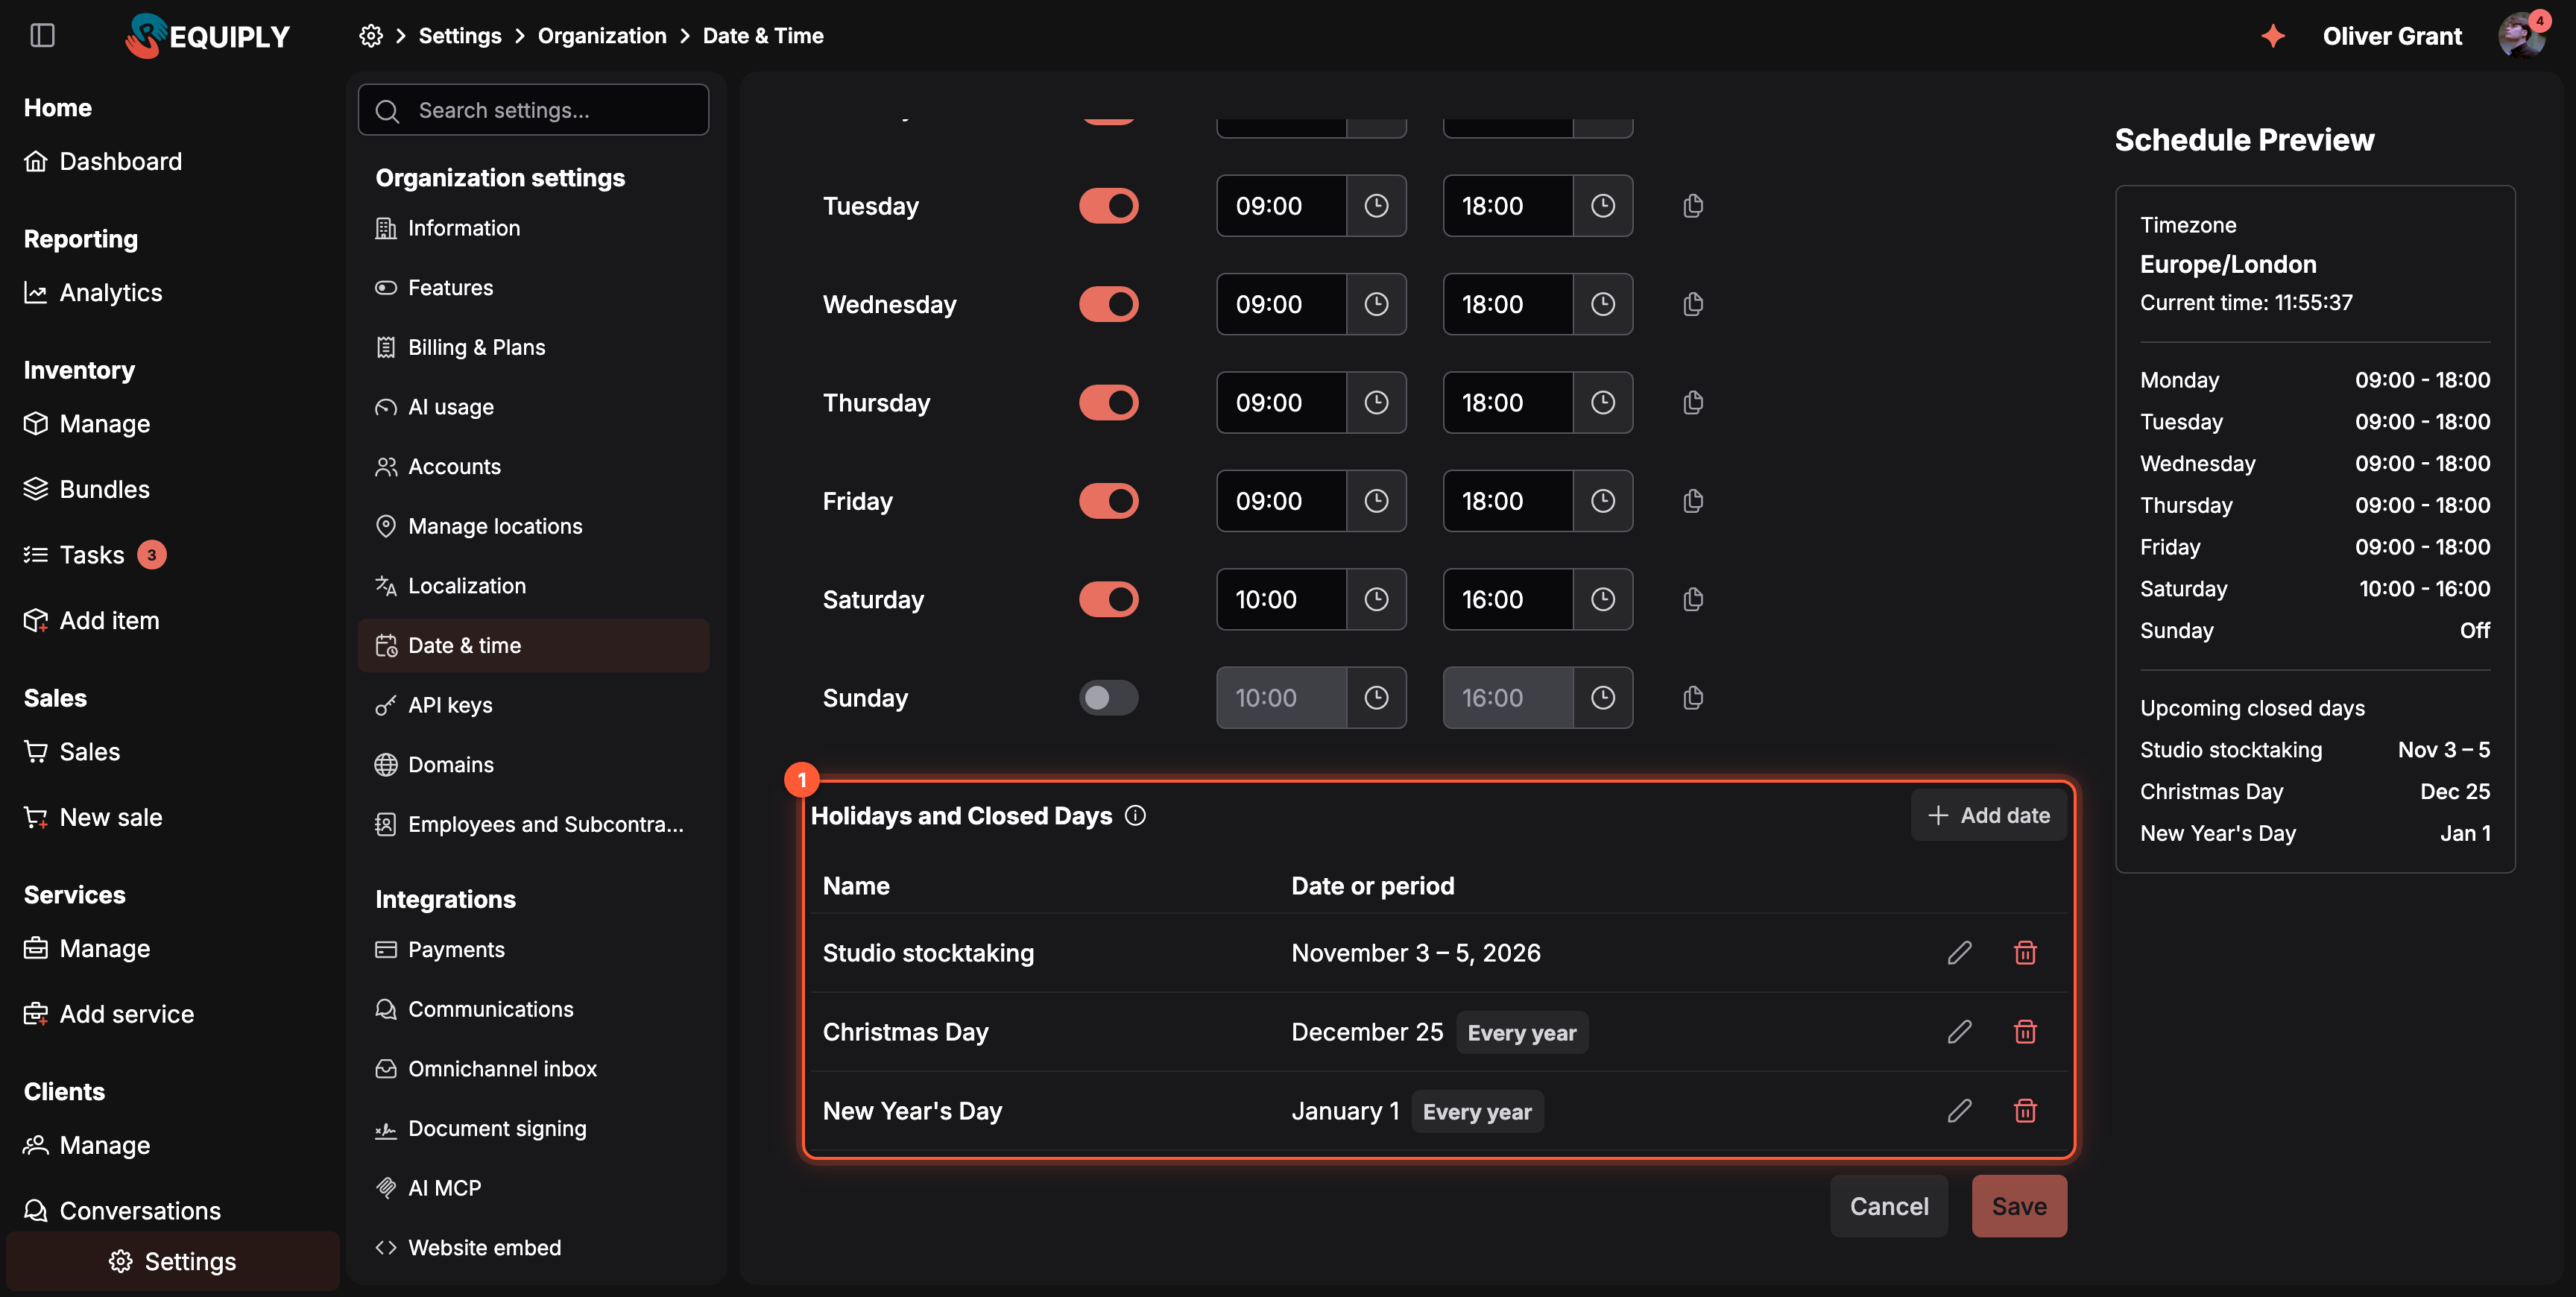Screen dimensions: 2576x1297
Task: Edit Christmas Day with pencil icon
Action: click(1960, 1032)
